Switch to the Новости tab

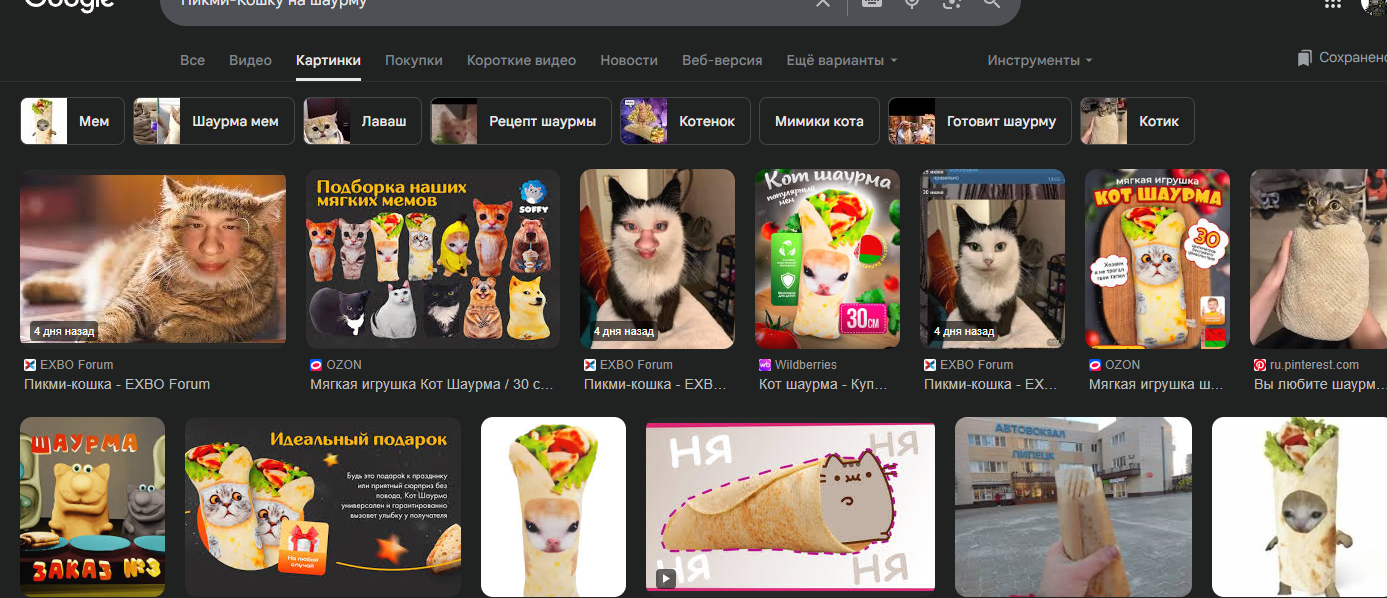click(x=628, y=60)
